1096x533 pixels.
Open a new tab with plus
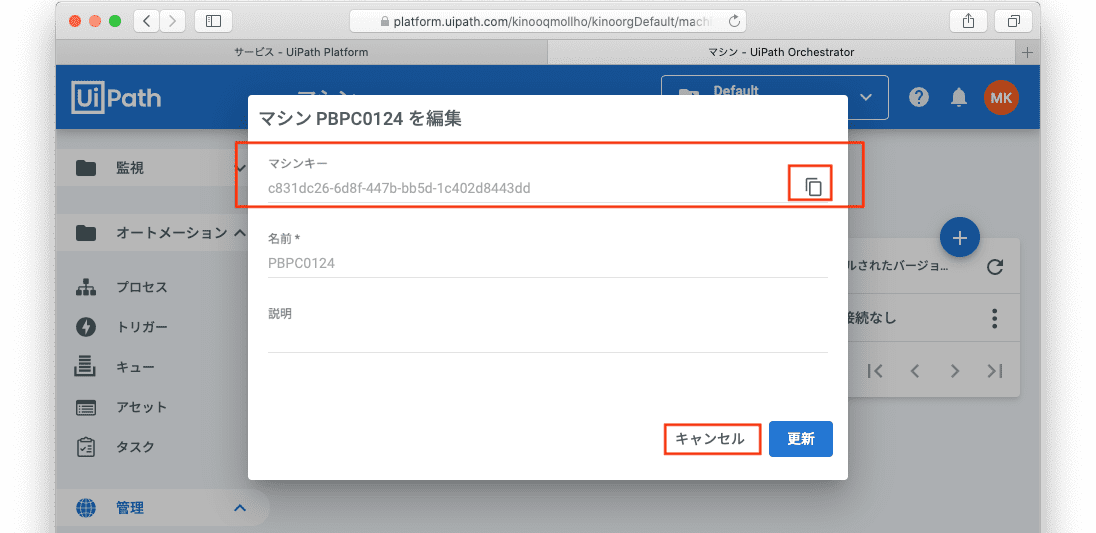(x=1027, y=52)
